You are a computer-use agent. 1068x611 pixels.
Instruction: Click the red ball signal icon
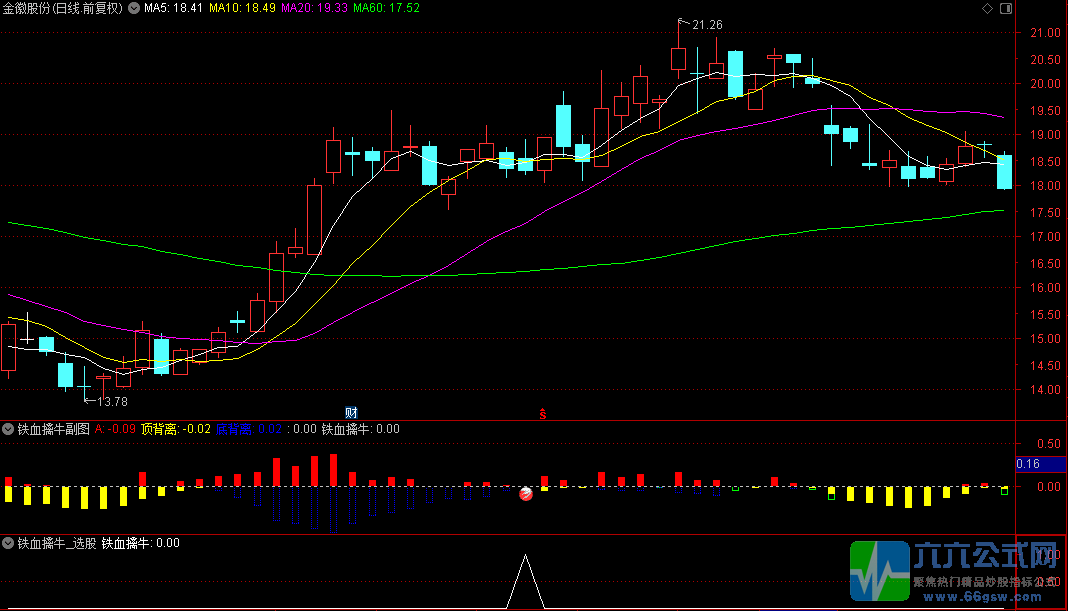[x=526, y=494]
